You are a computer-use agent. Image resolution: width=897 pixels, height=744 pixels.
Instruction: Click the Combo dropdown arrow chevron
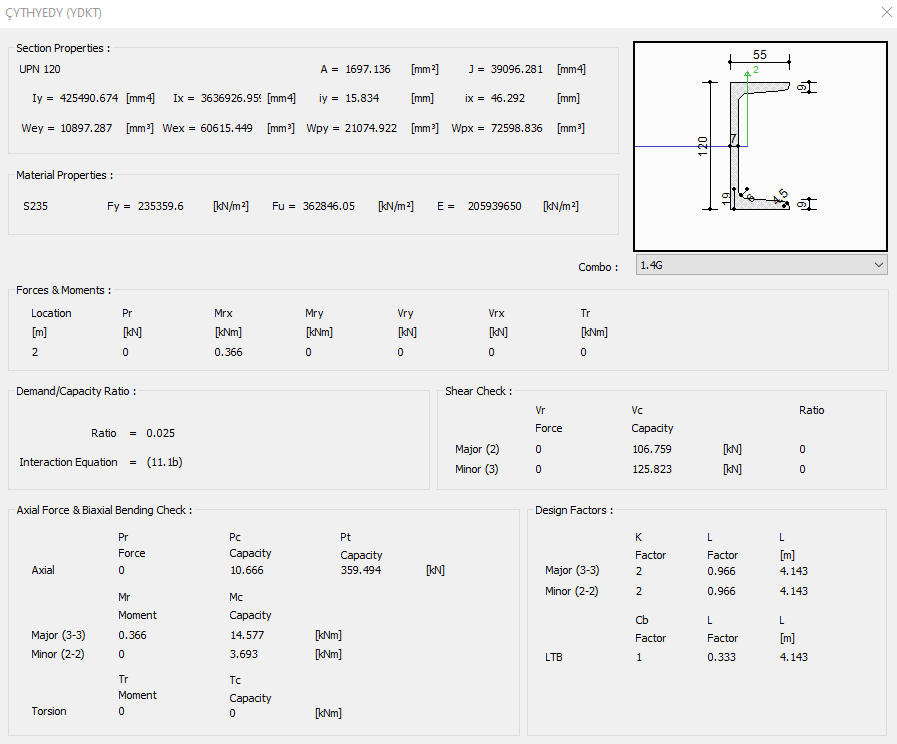pos(878,265)
